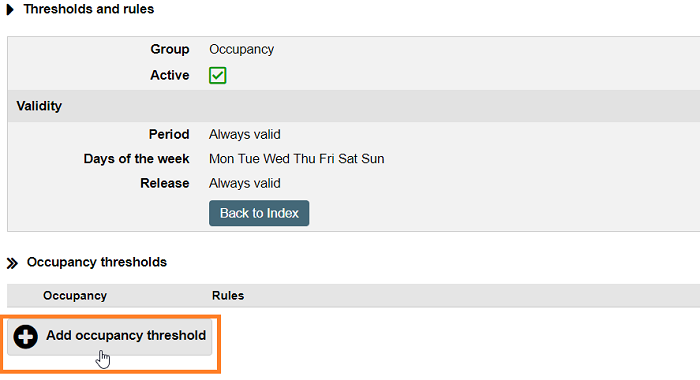The width and height of the screenshot is (700, 380).
Task: Collapse the Thresholds and rules triangle
Action: click(10, 9)
